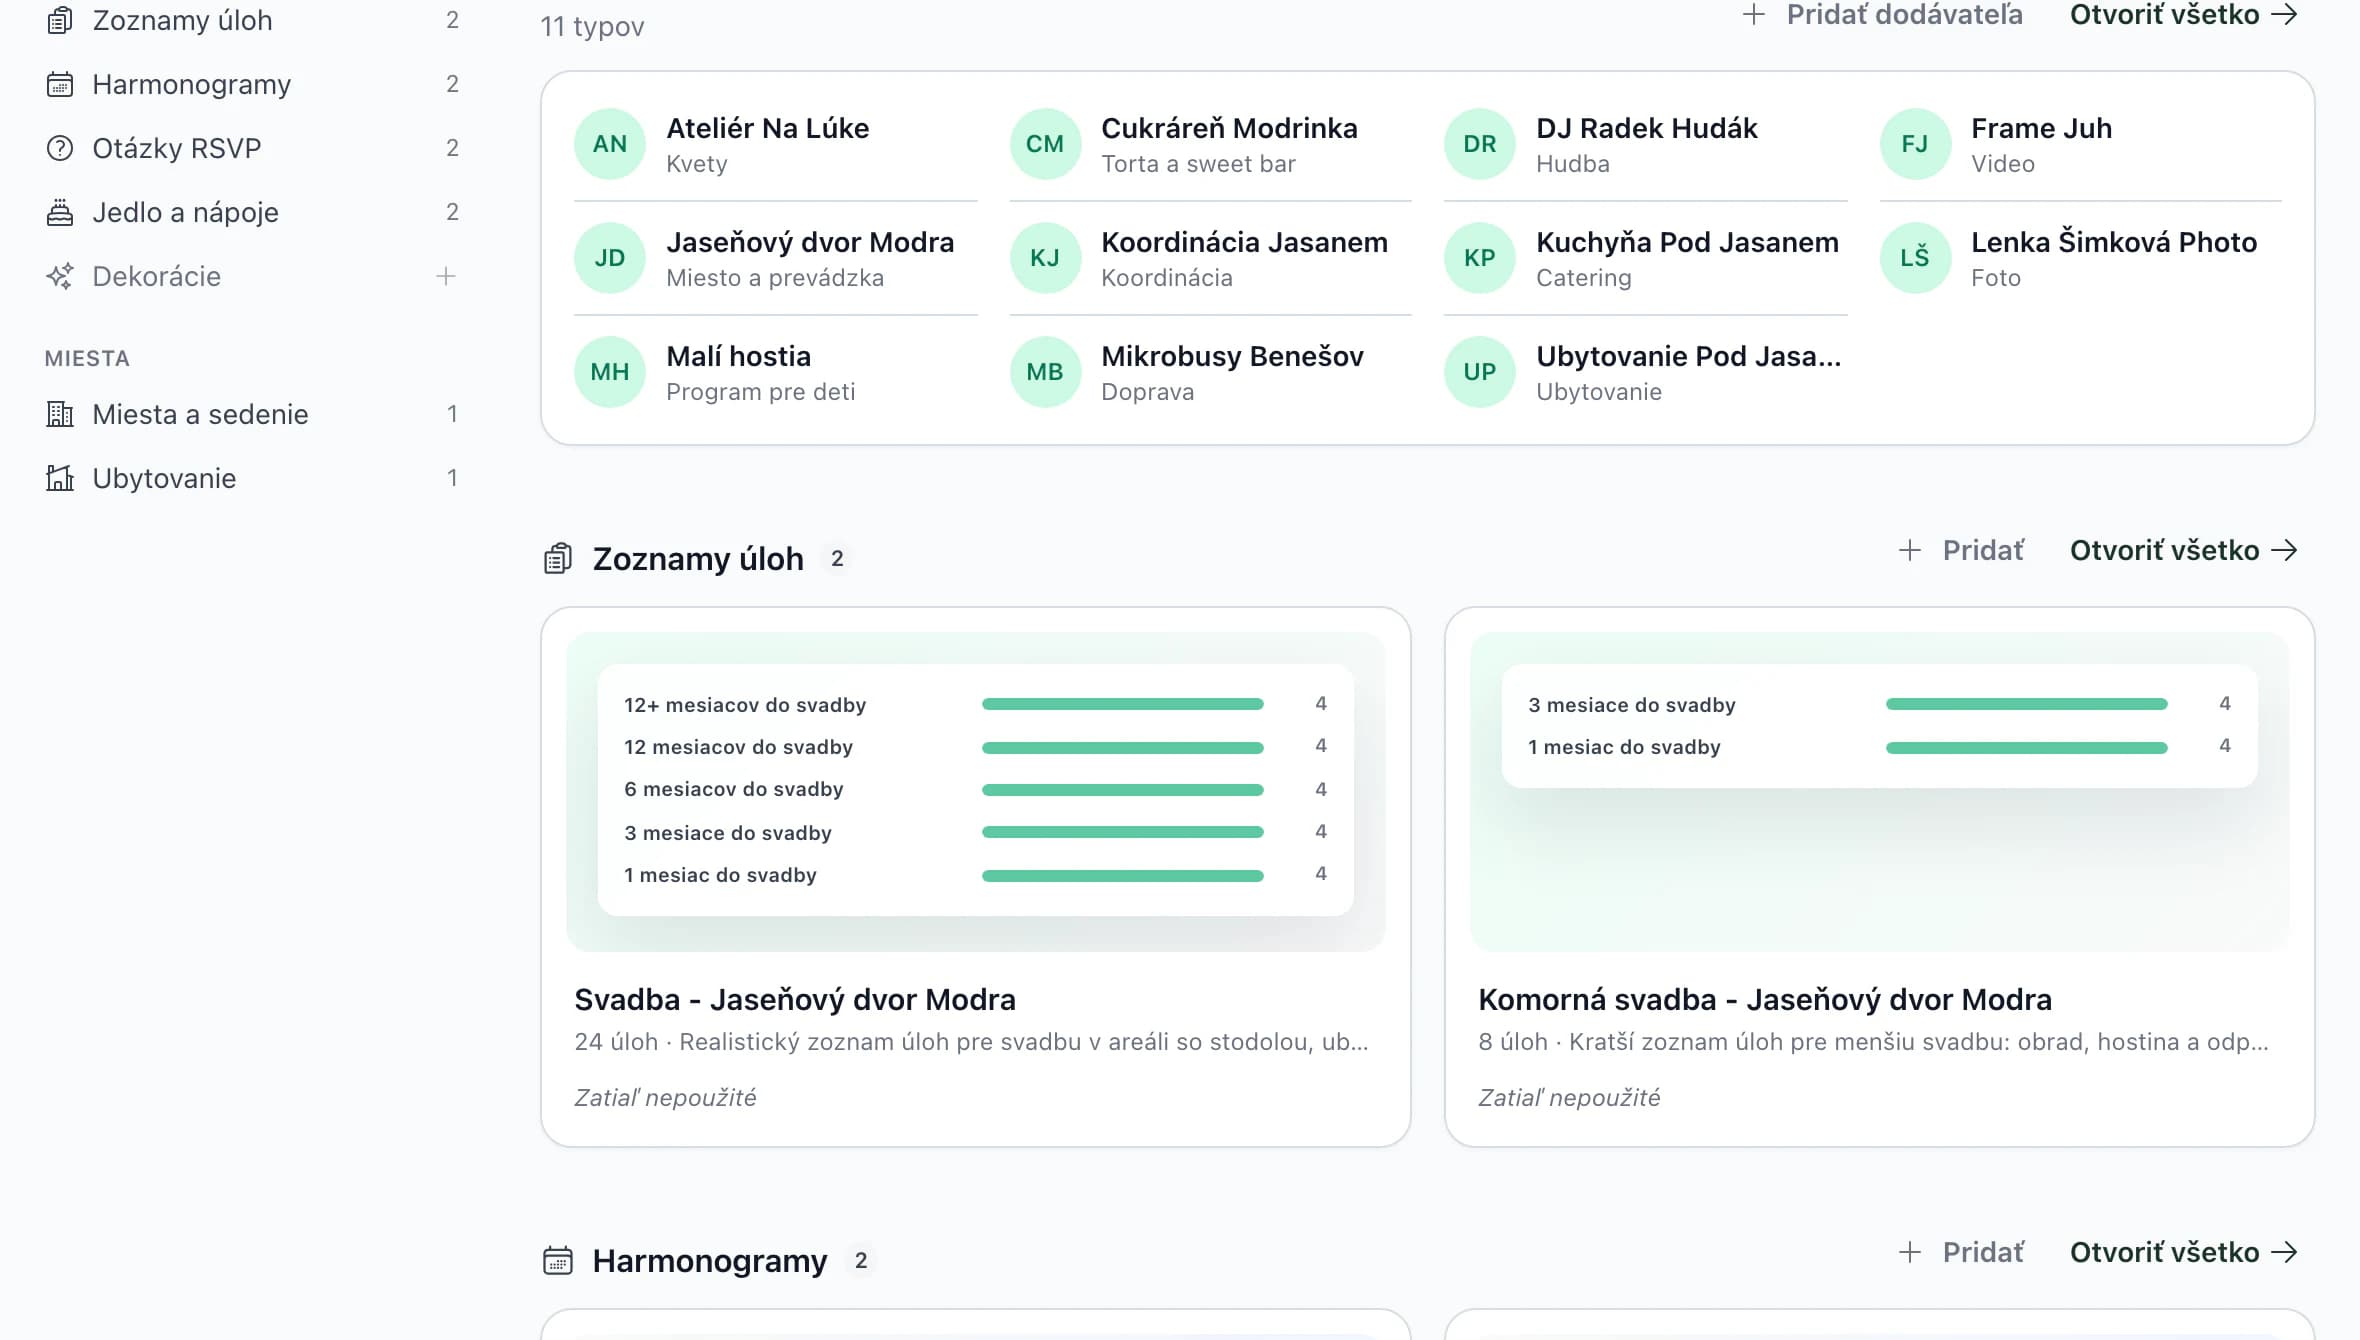
Task: Open Svadba - Jaseňový dvor Modra card
Action: (x=976, y=877)
